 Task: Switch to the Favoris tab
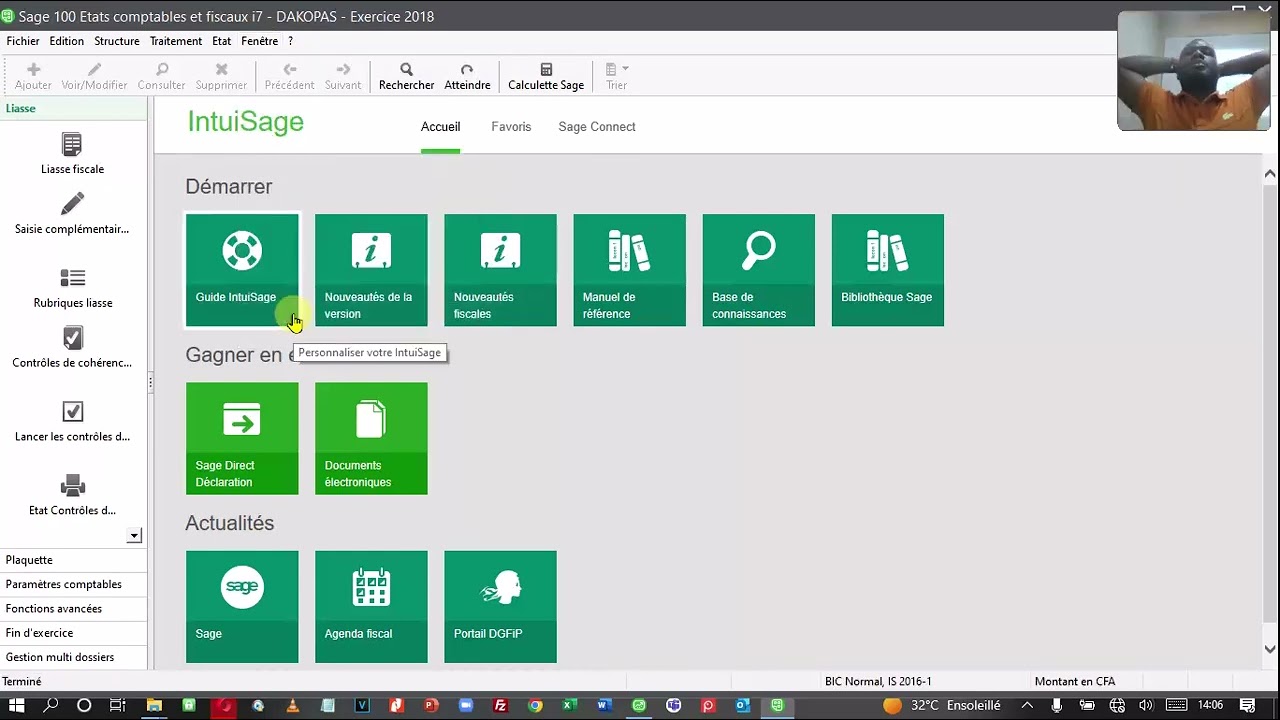point(511,127)
